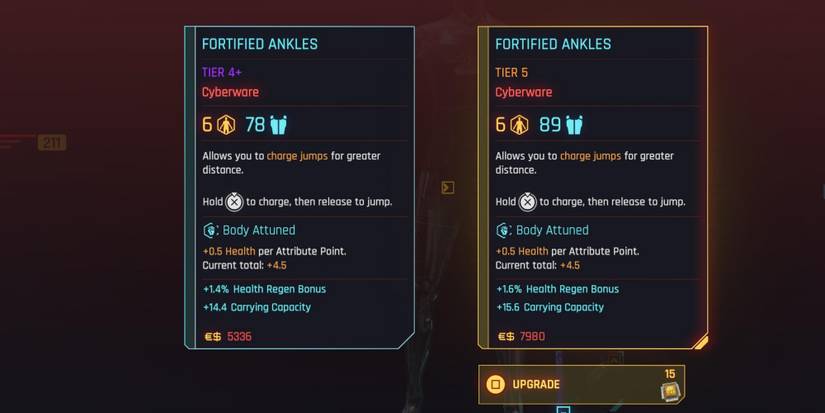
Task: Click the 5336 eurodollar price
Action: [239, 337]
